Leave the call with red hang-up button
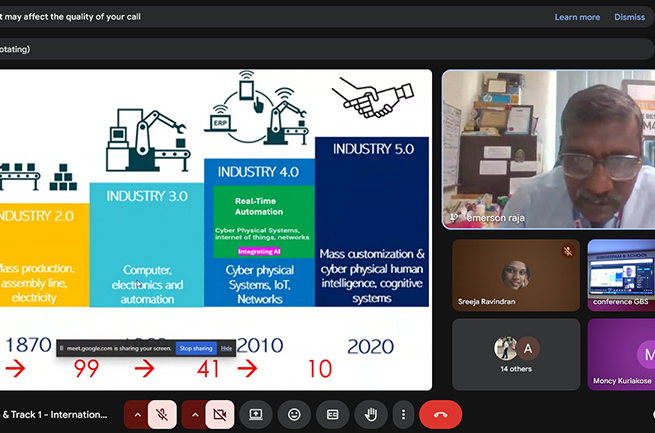The height and width of the screenshot is (433, 655). point(440,414)
